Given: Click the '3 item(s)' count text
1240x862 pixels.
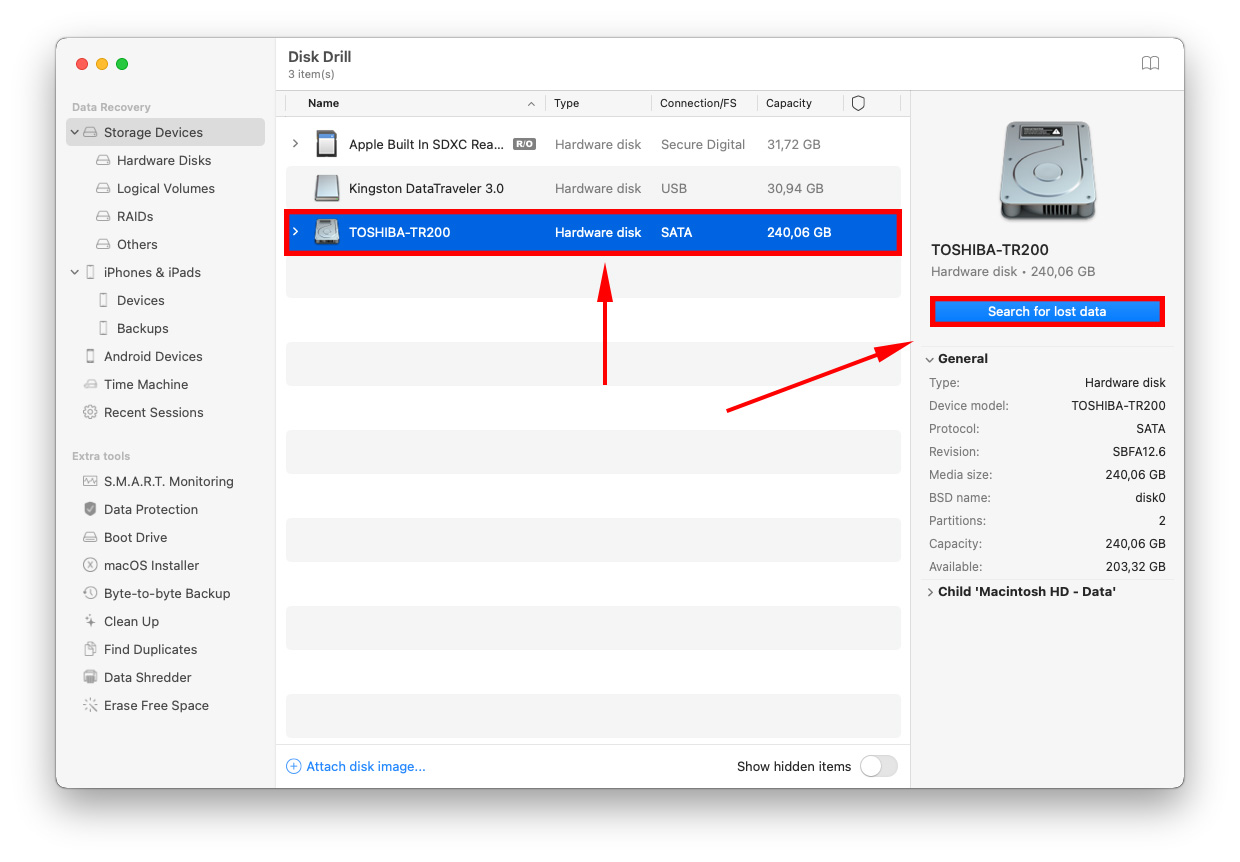Looking at the screenshot, I should (311, 74).
